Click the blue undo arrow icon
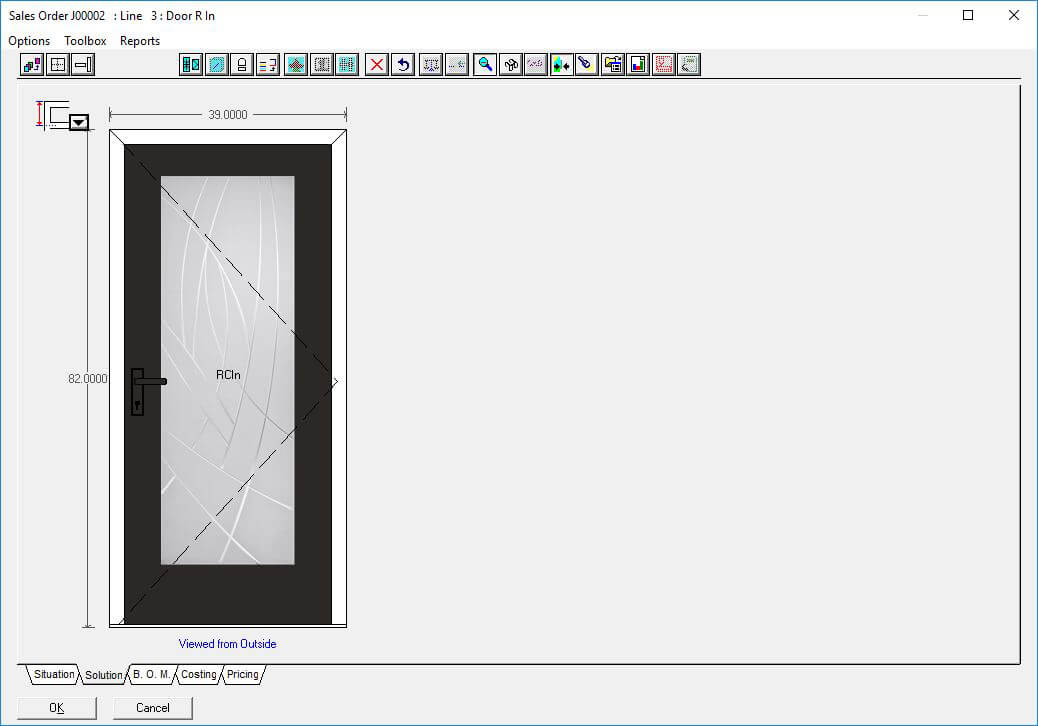This screenshot has height=726, width=1038. point(403,65)
